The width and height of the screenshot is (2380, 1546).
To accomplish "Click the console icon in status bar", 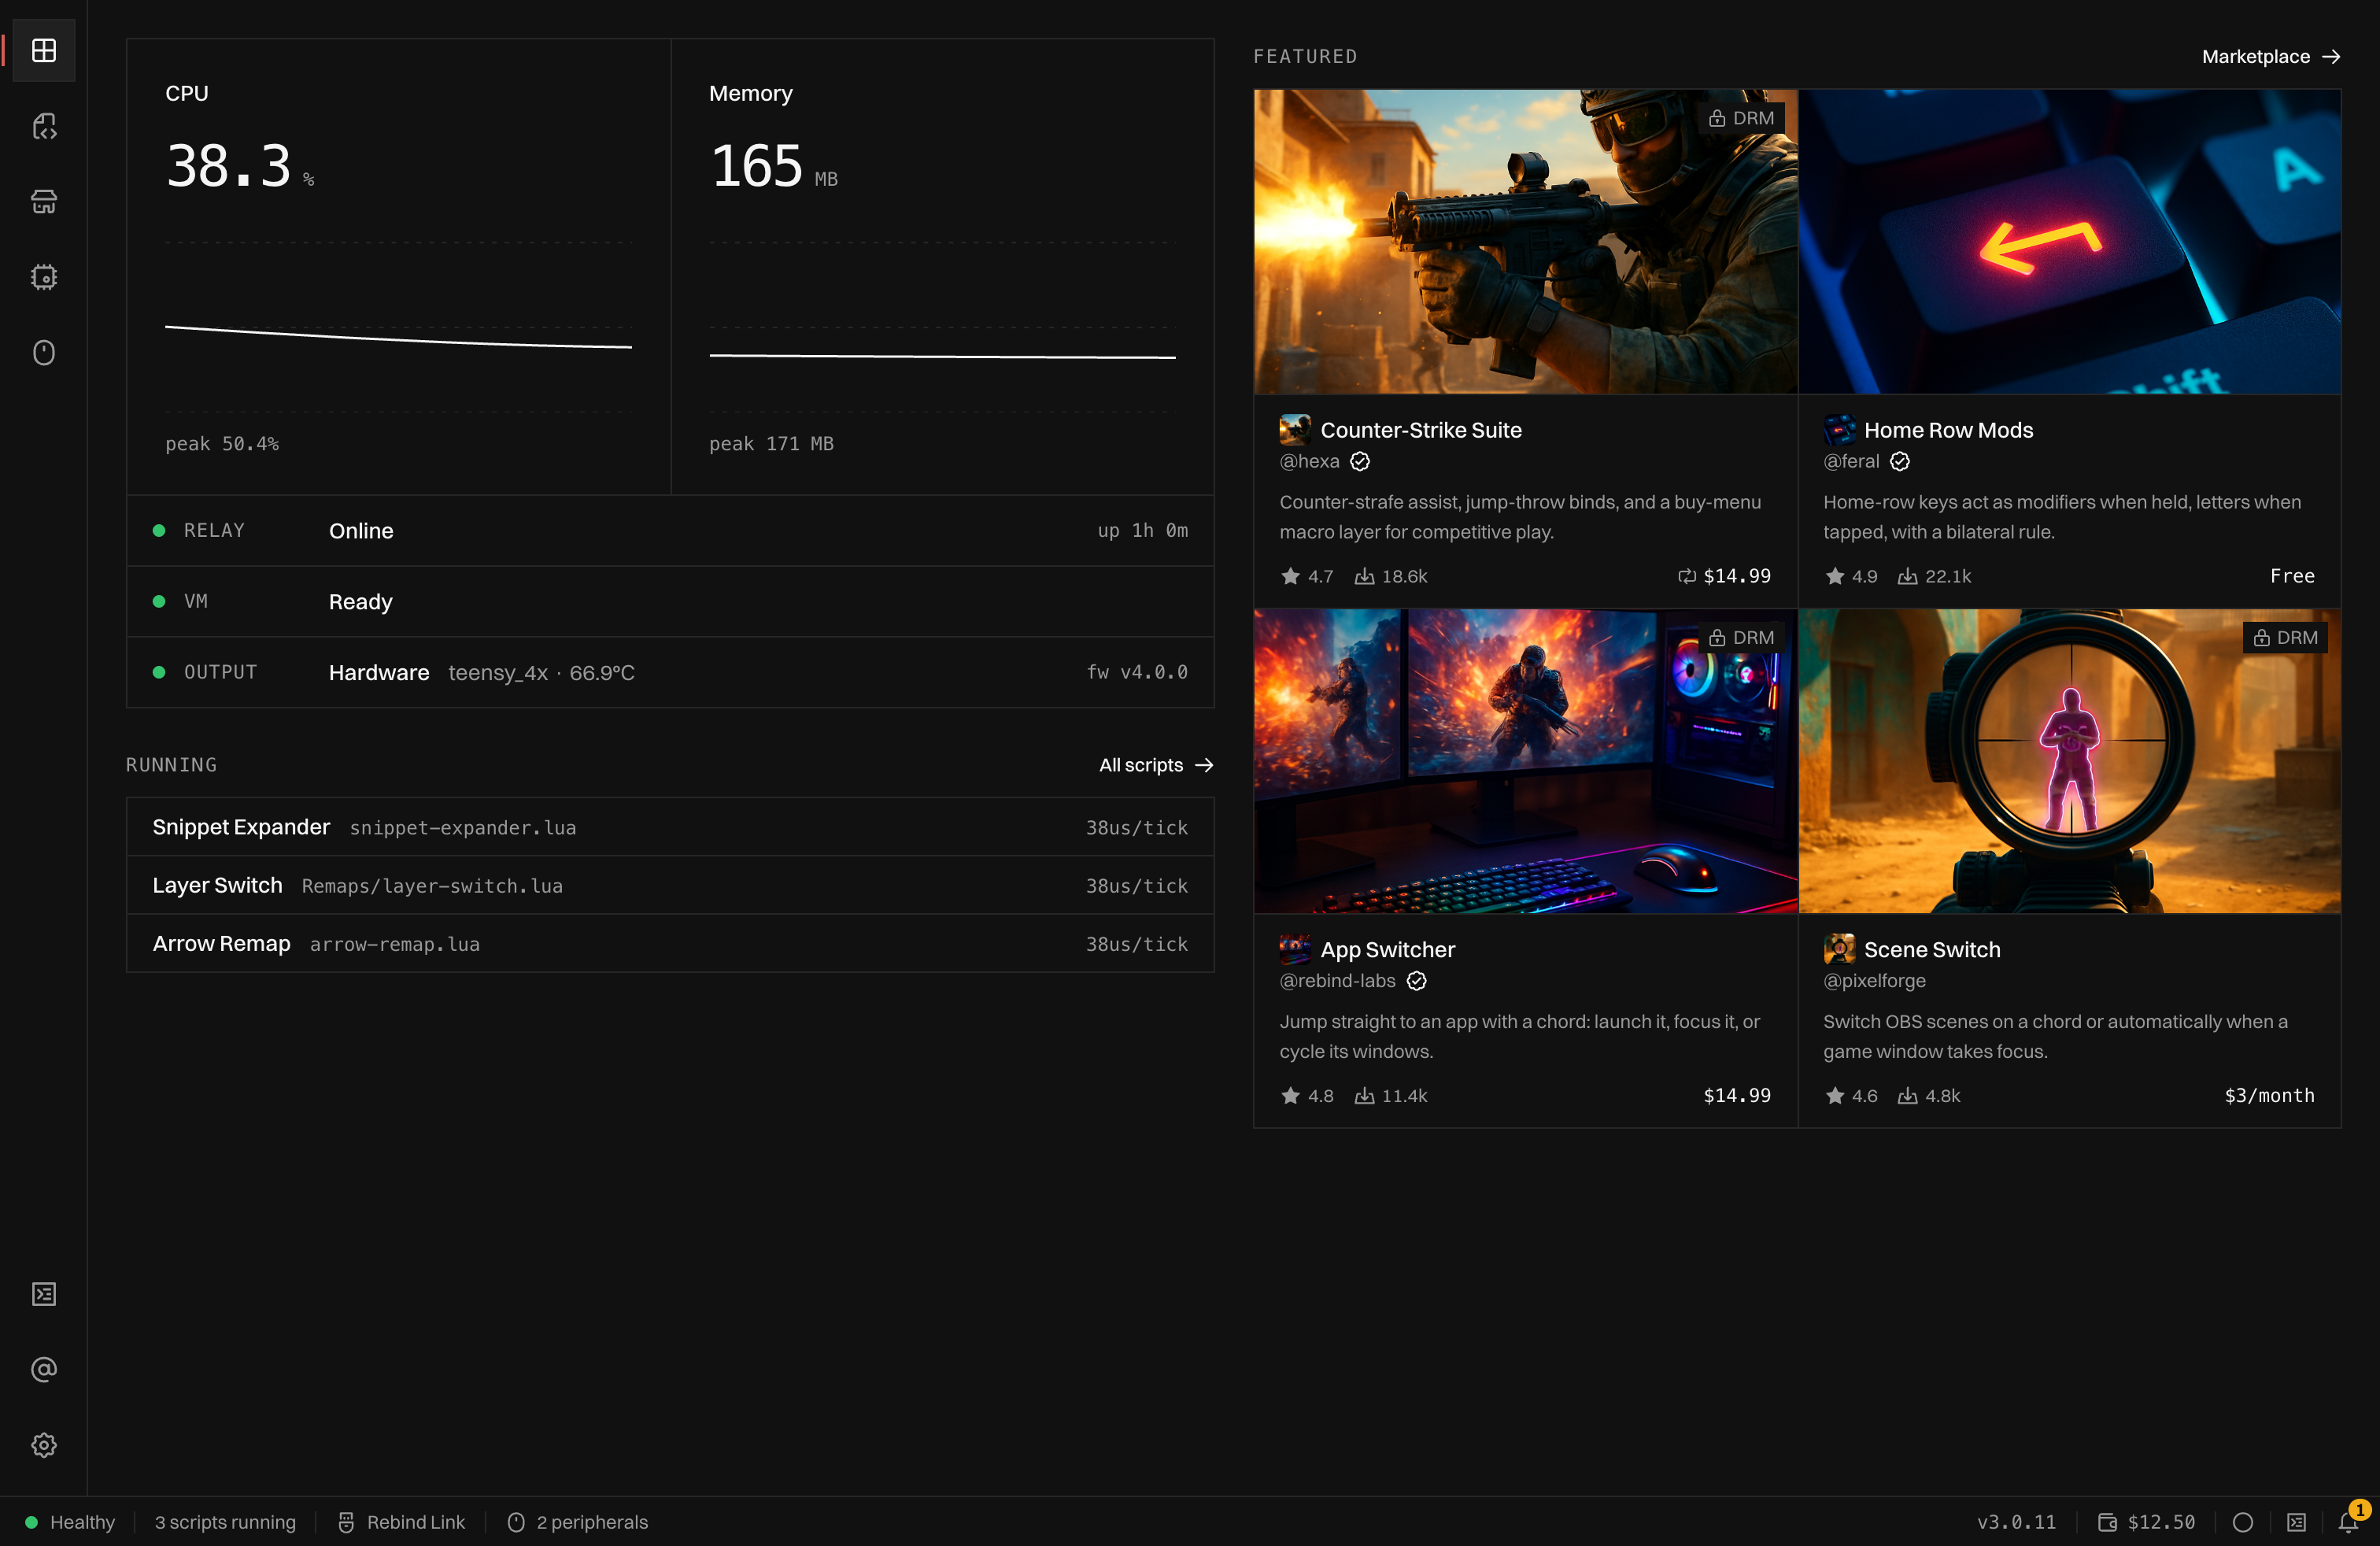I will [x=2297, y=1522].
